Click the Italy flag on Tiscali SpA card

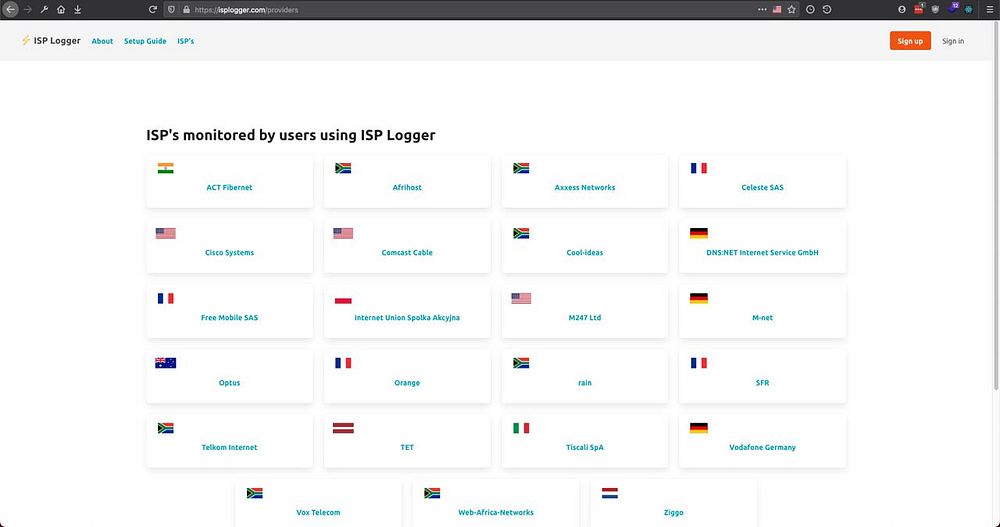click(x=521, y=428)
